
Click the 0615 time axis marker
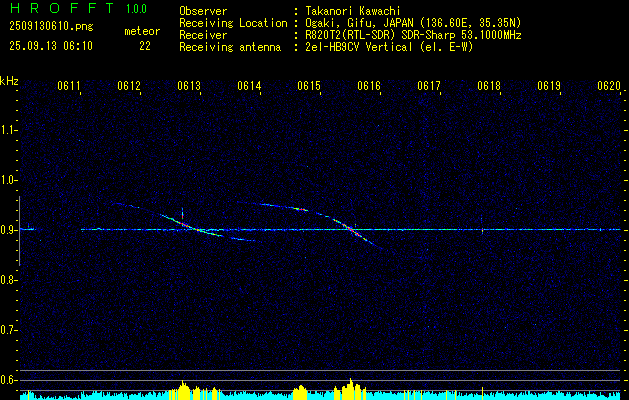[x=309, y=86]
